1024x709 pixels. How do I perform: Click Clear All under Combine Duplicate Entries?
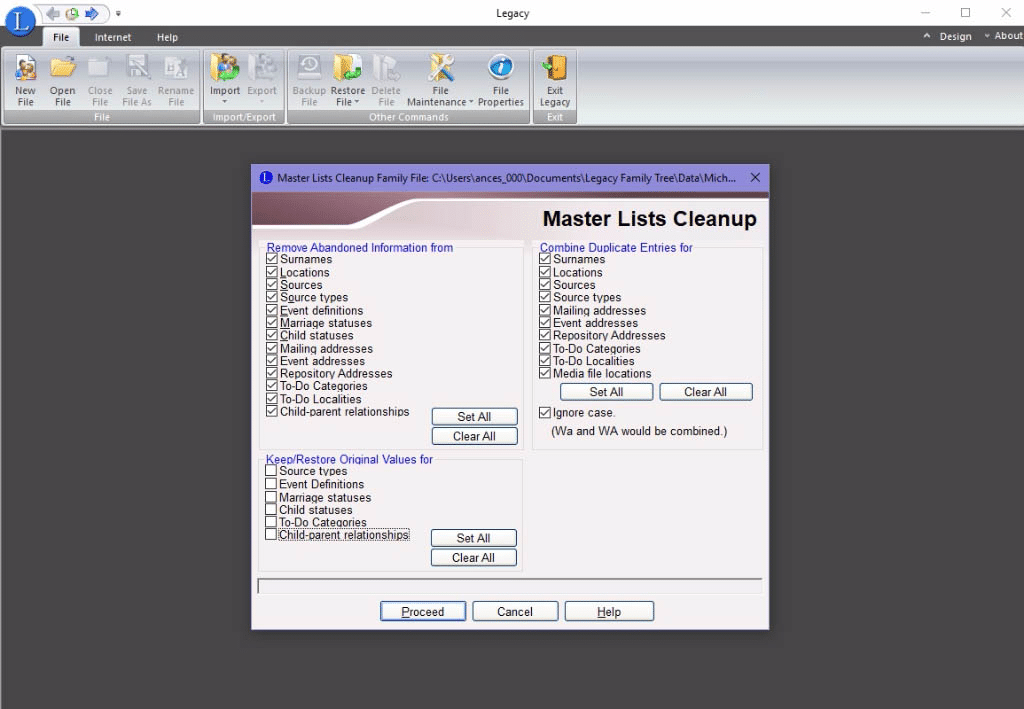pos(705,392)
